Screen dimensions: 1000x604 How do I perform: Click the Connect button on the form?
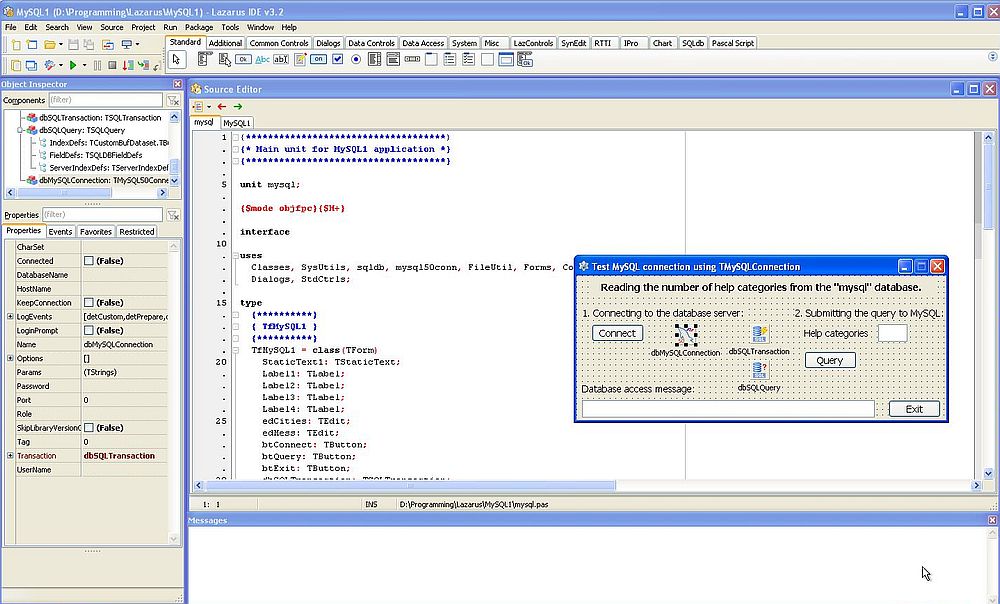[617, 333]
